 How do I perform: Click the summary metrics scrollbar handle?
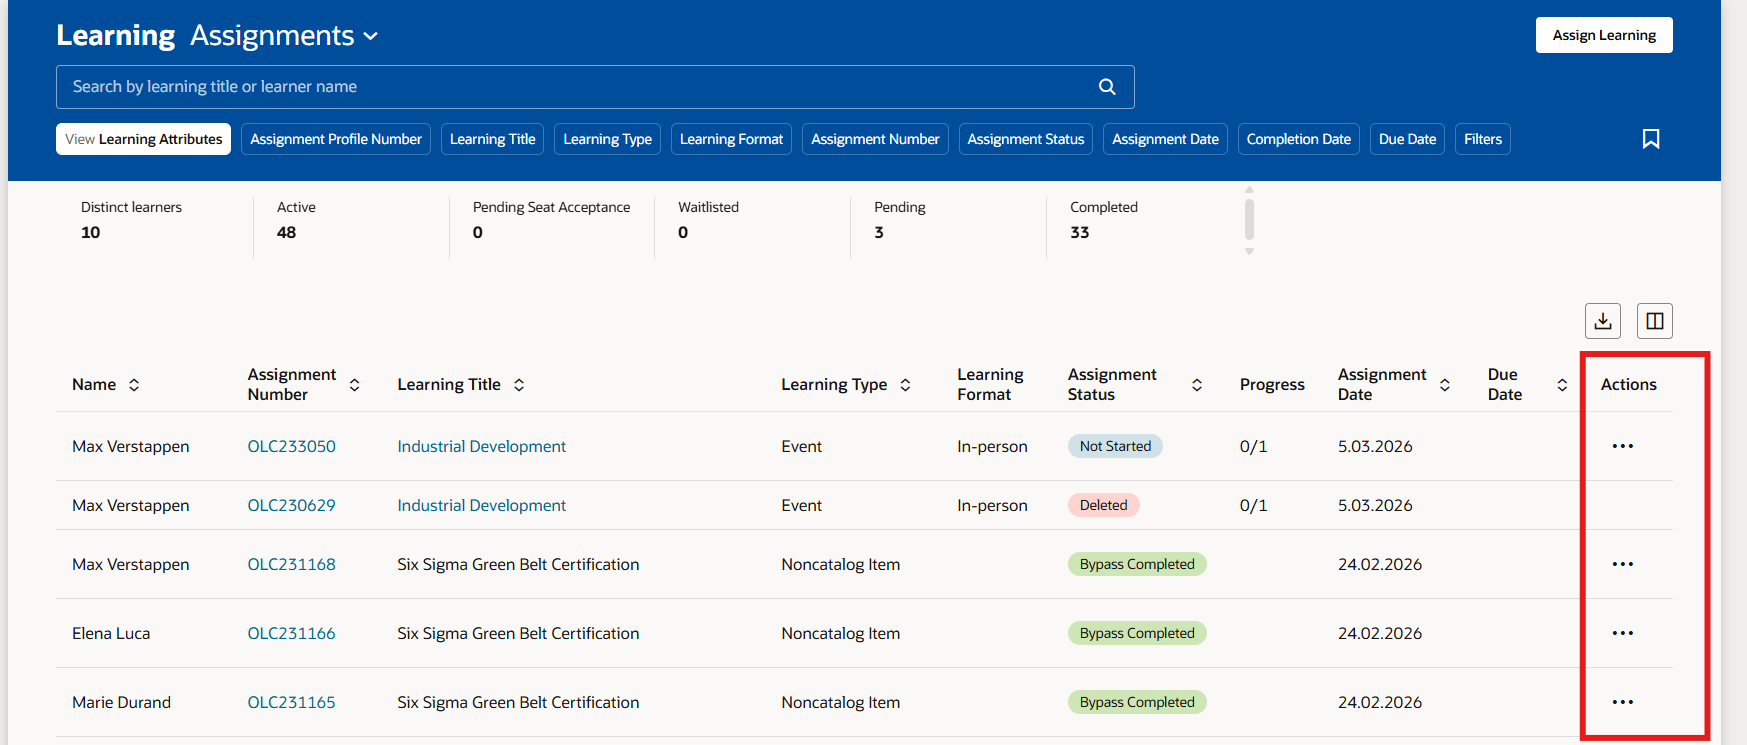[x=1249, y=219]
